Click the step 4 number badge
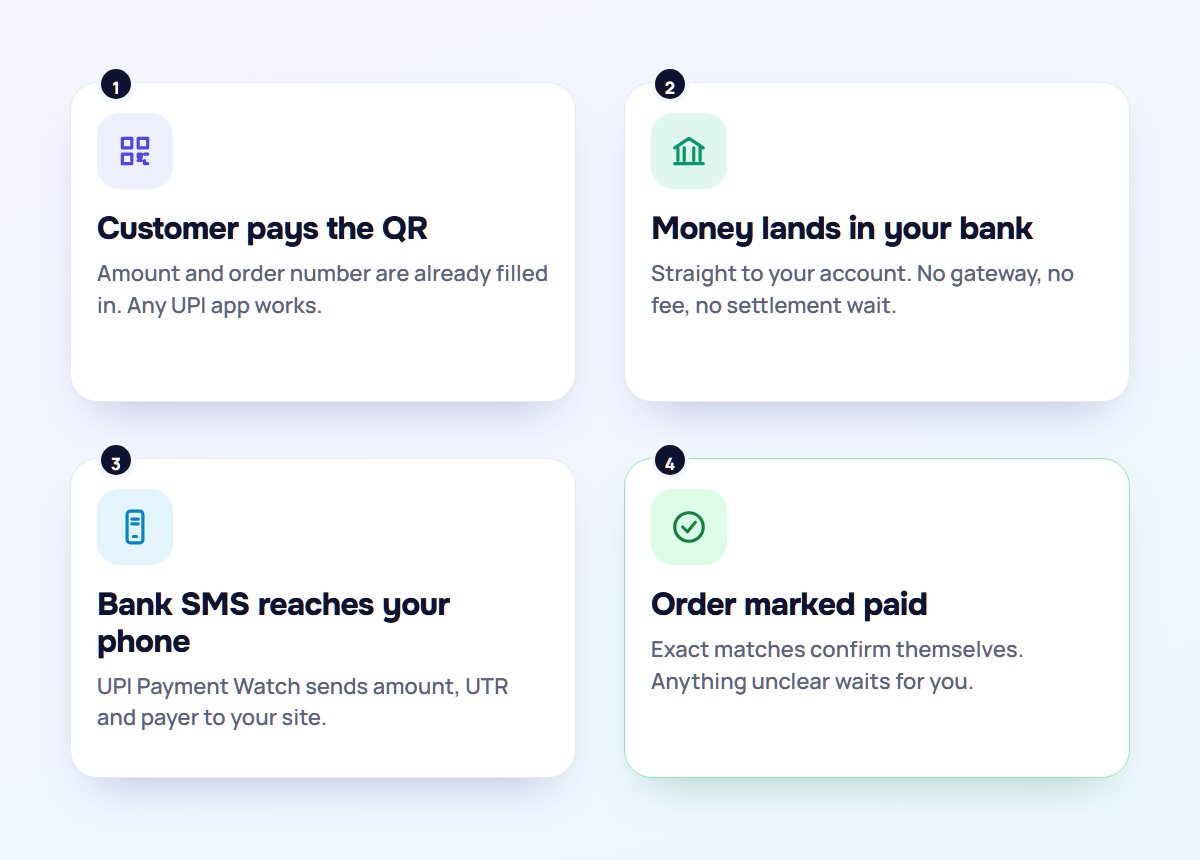Screen dimensions: 1200x860 pos(670,463)
